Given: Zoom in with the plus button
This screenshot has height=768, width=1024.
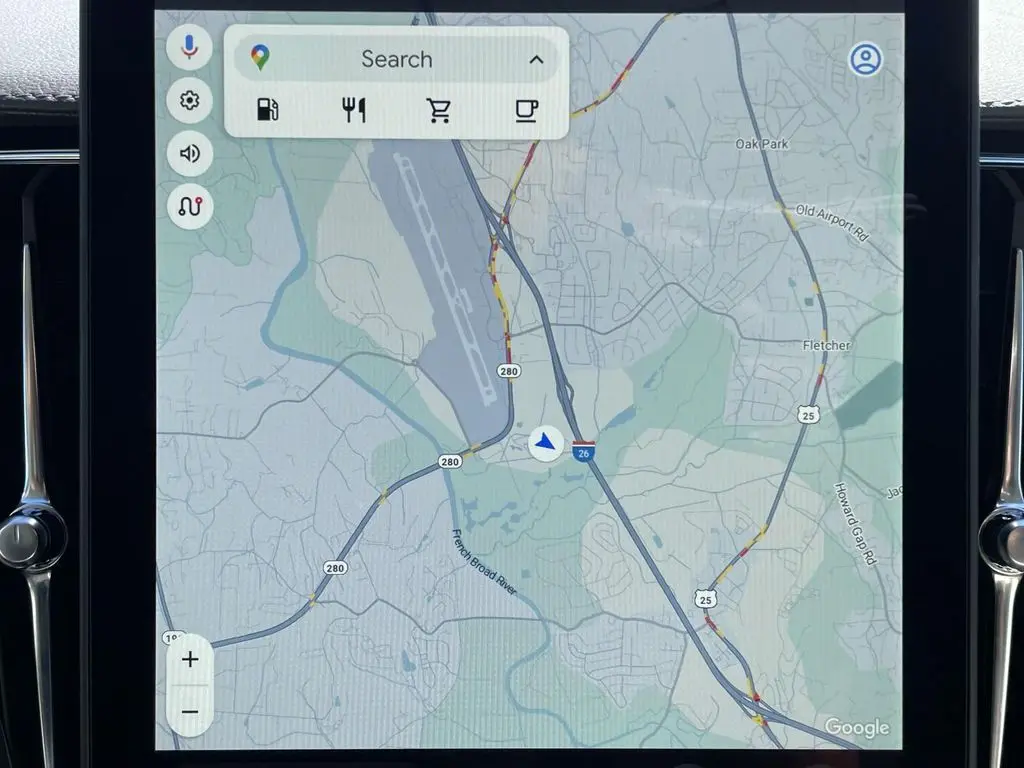Looking at the screenshot, I should [x=190, y=659].
